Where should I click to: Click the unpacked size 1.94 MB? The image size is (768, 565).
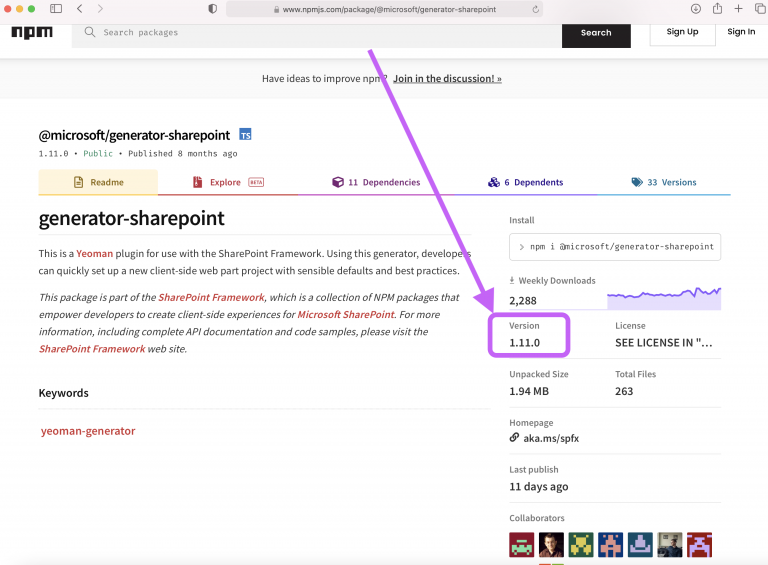pos(529,391)
